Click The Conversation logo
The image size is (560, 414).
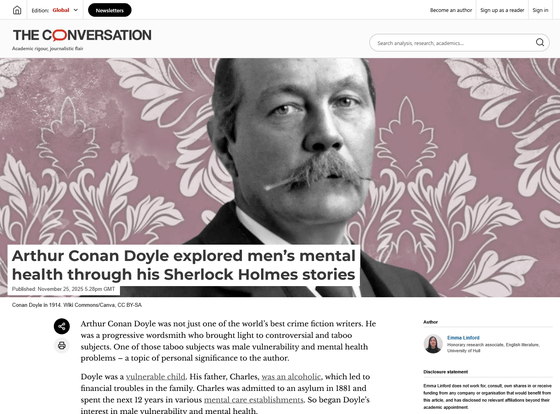click(x=82, y=35)
